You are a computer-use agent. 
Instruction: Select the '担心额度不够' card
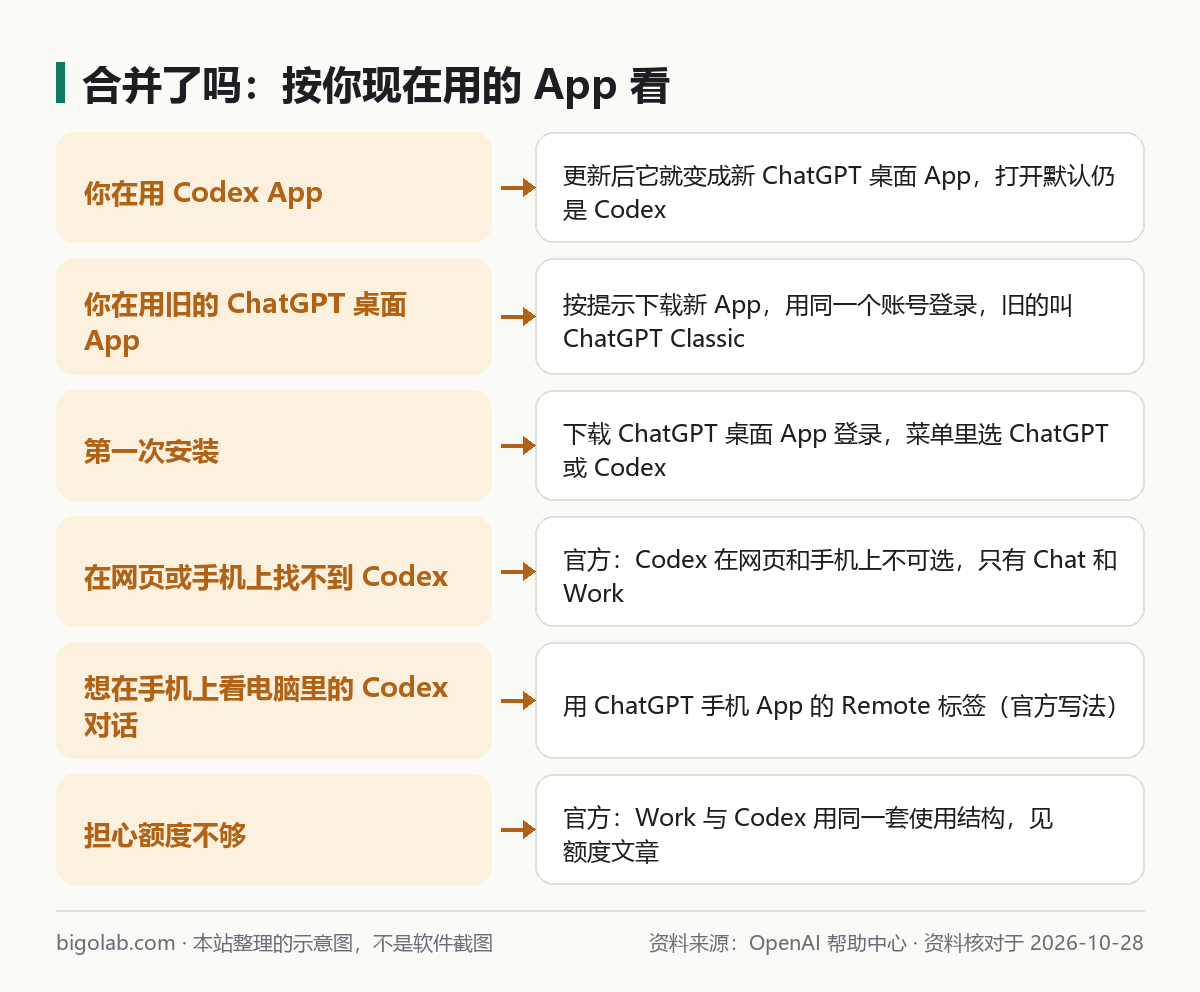(274, 829)
